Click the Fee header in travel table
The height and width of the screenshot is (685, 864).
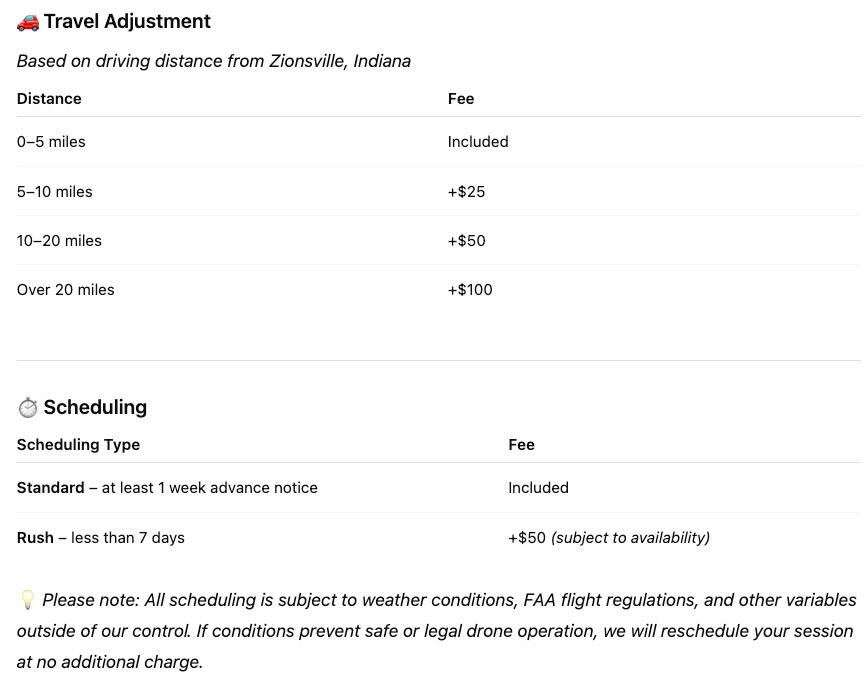(x=461, y=99)
